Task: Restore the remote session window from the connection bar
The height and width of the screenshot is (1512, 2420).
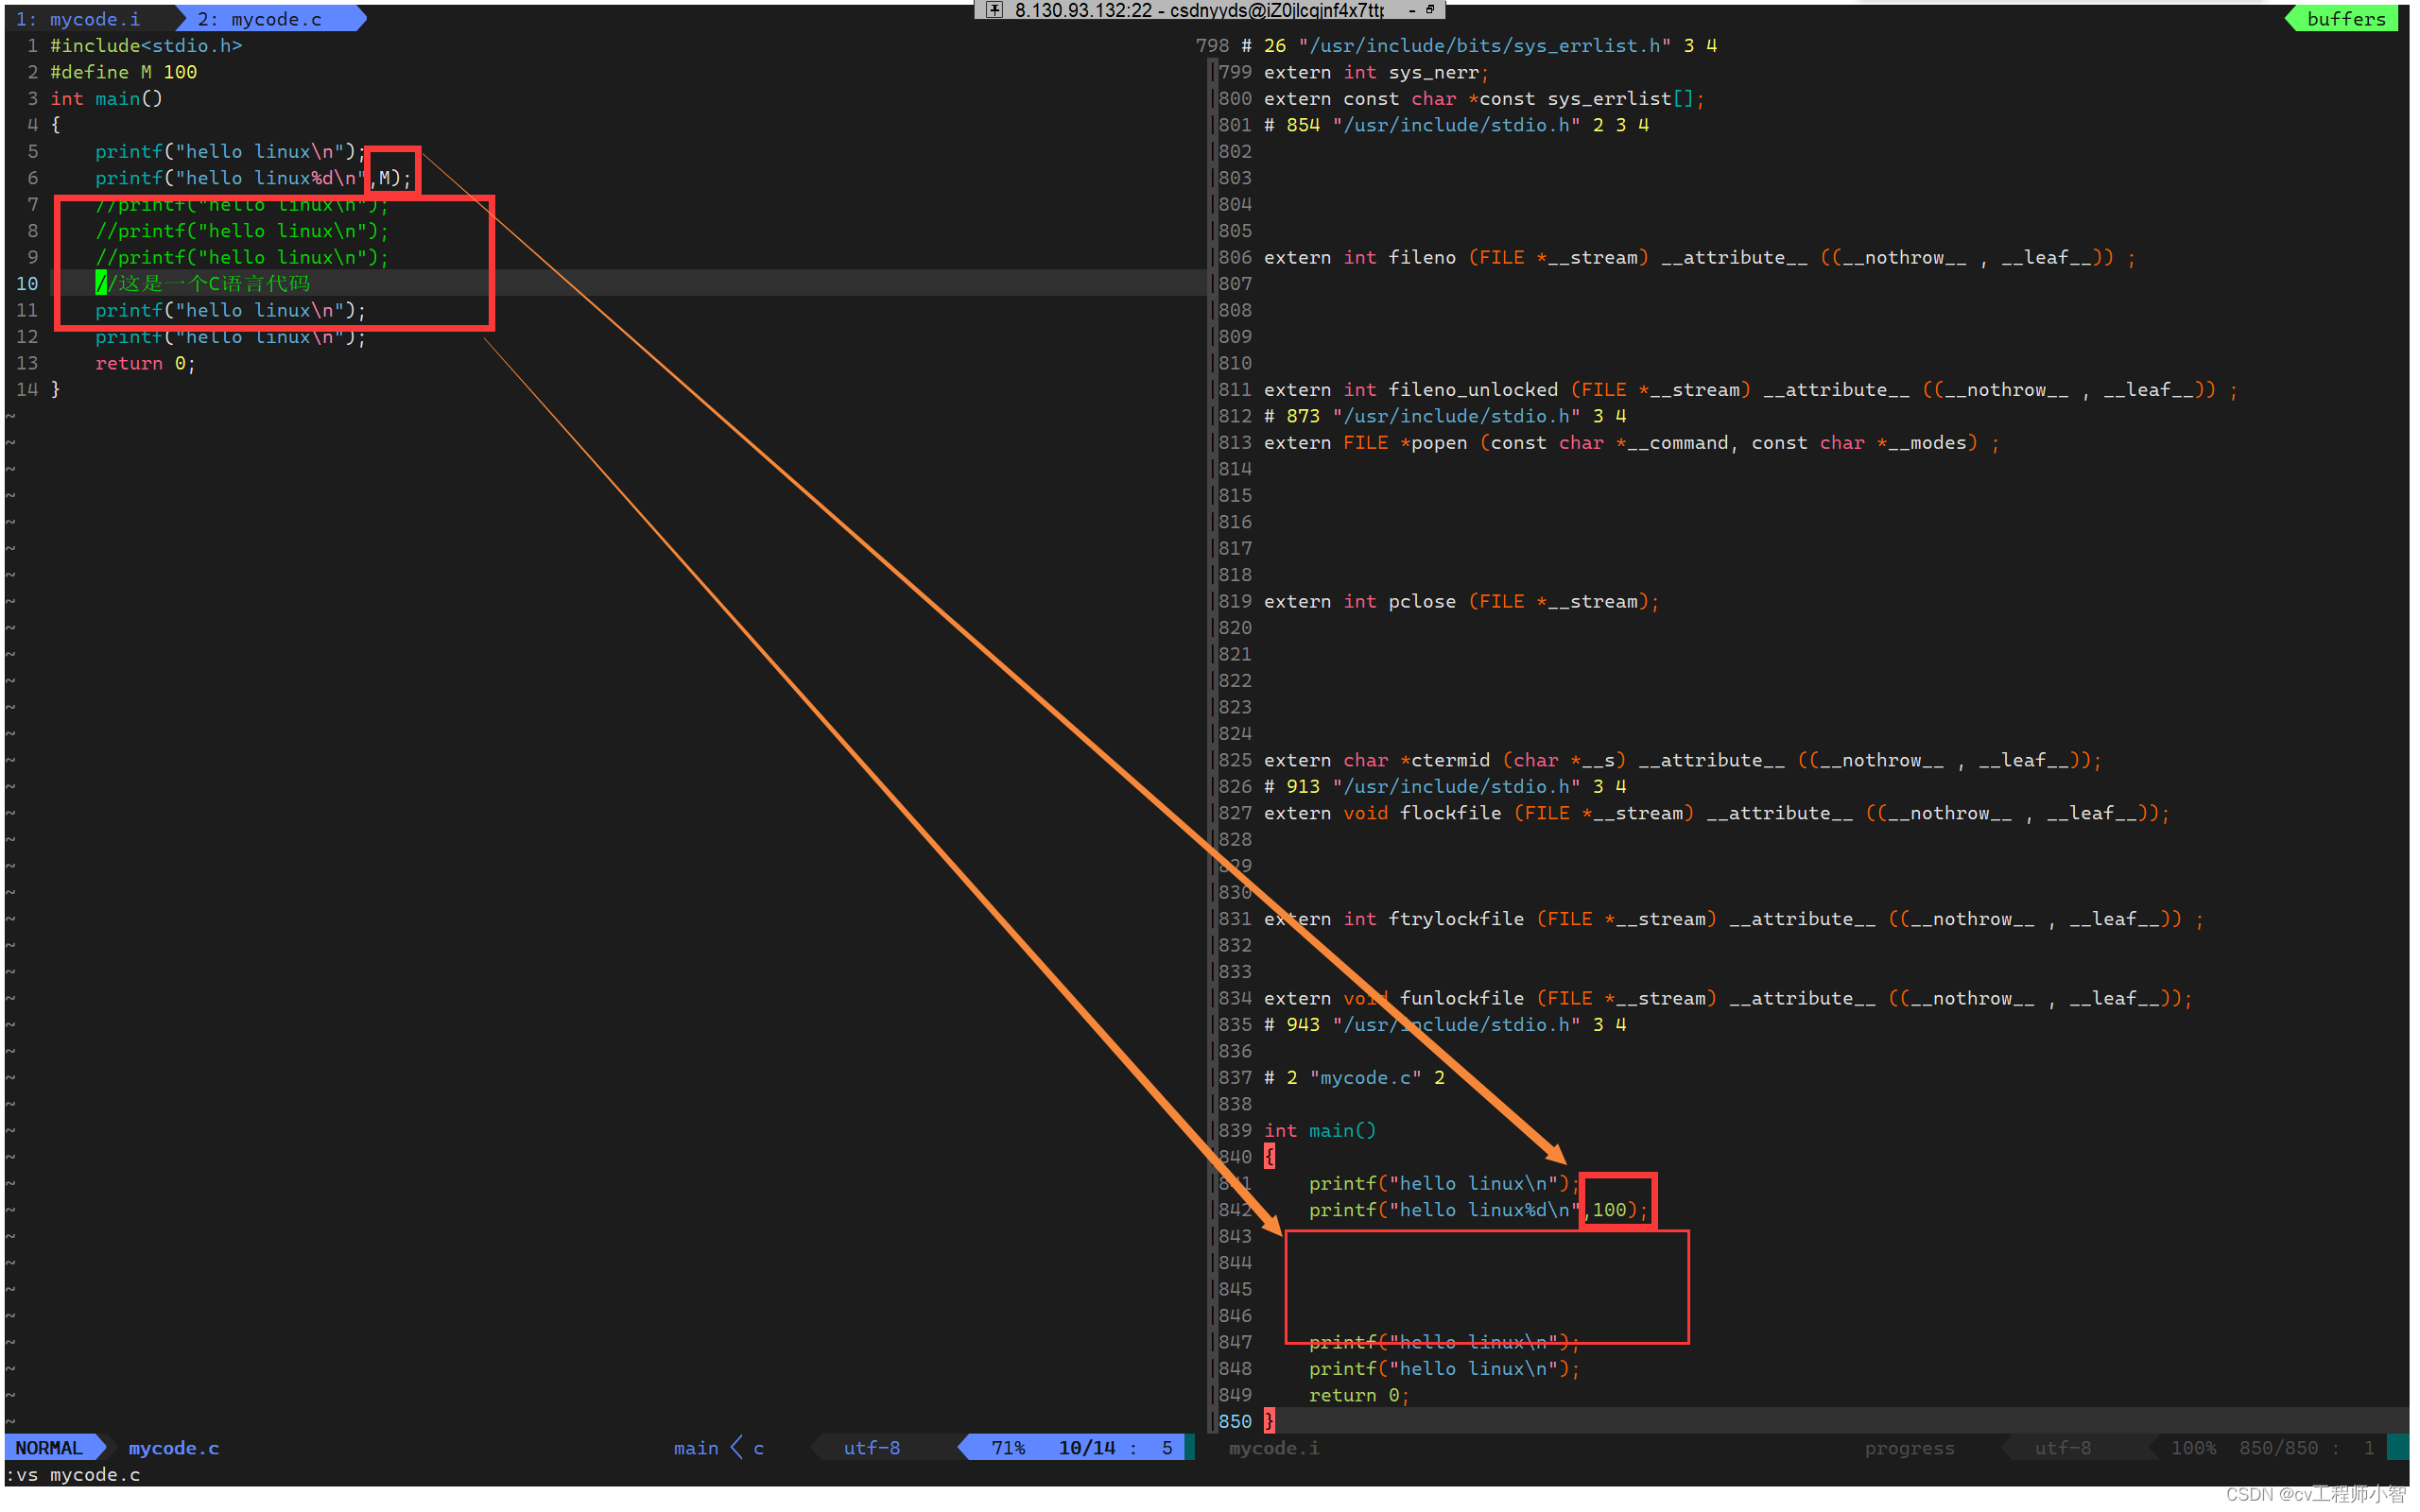Action: (1430, 10)
